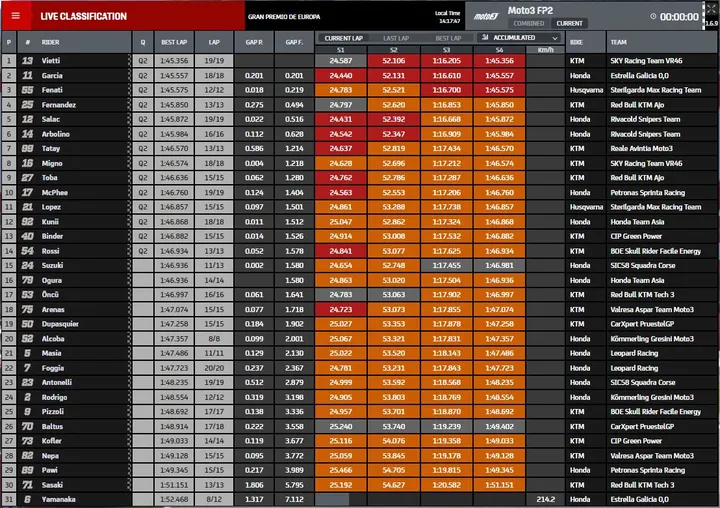Click Fernandez Q2 badge
Image resolution: width=720 pixels, height=508 pixels.
pyautogui.click(x=143, y=105)
